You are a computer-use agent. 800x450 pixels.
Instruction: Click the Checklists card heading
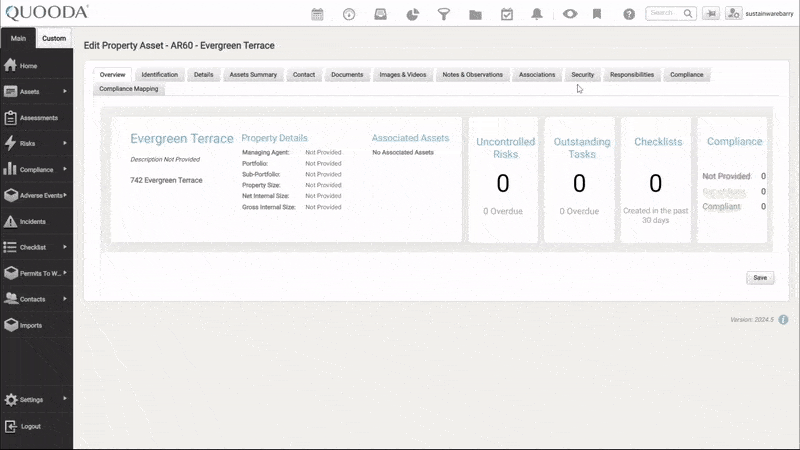[x=658, y=142]
